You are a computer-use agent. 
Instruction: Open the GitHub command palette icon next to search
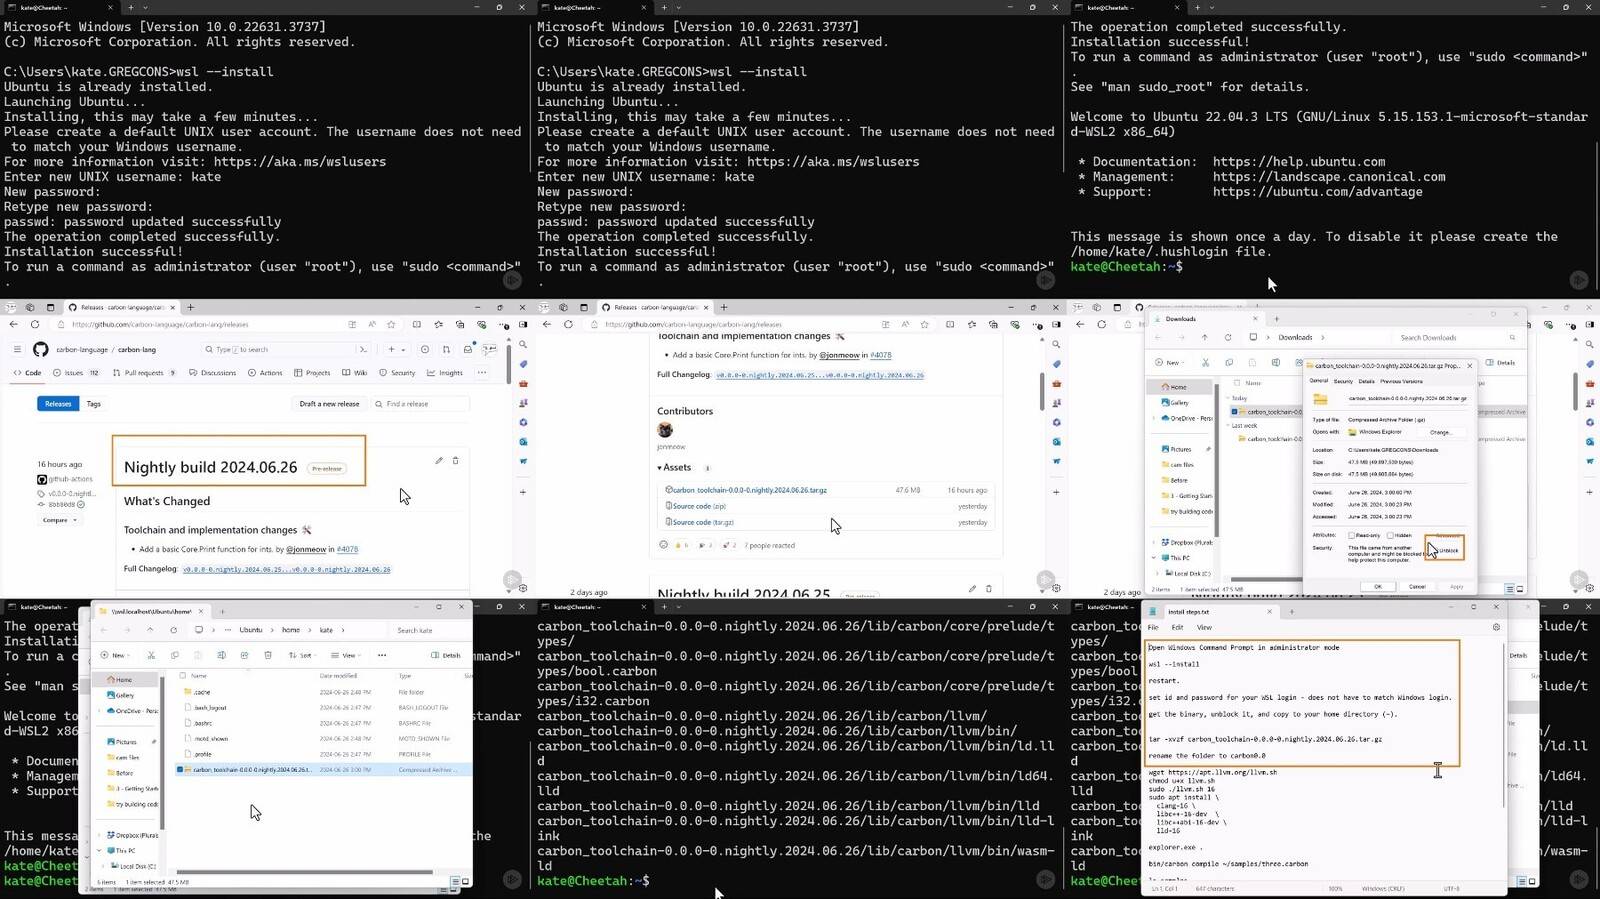[363, 349]
